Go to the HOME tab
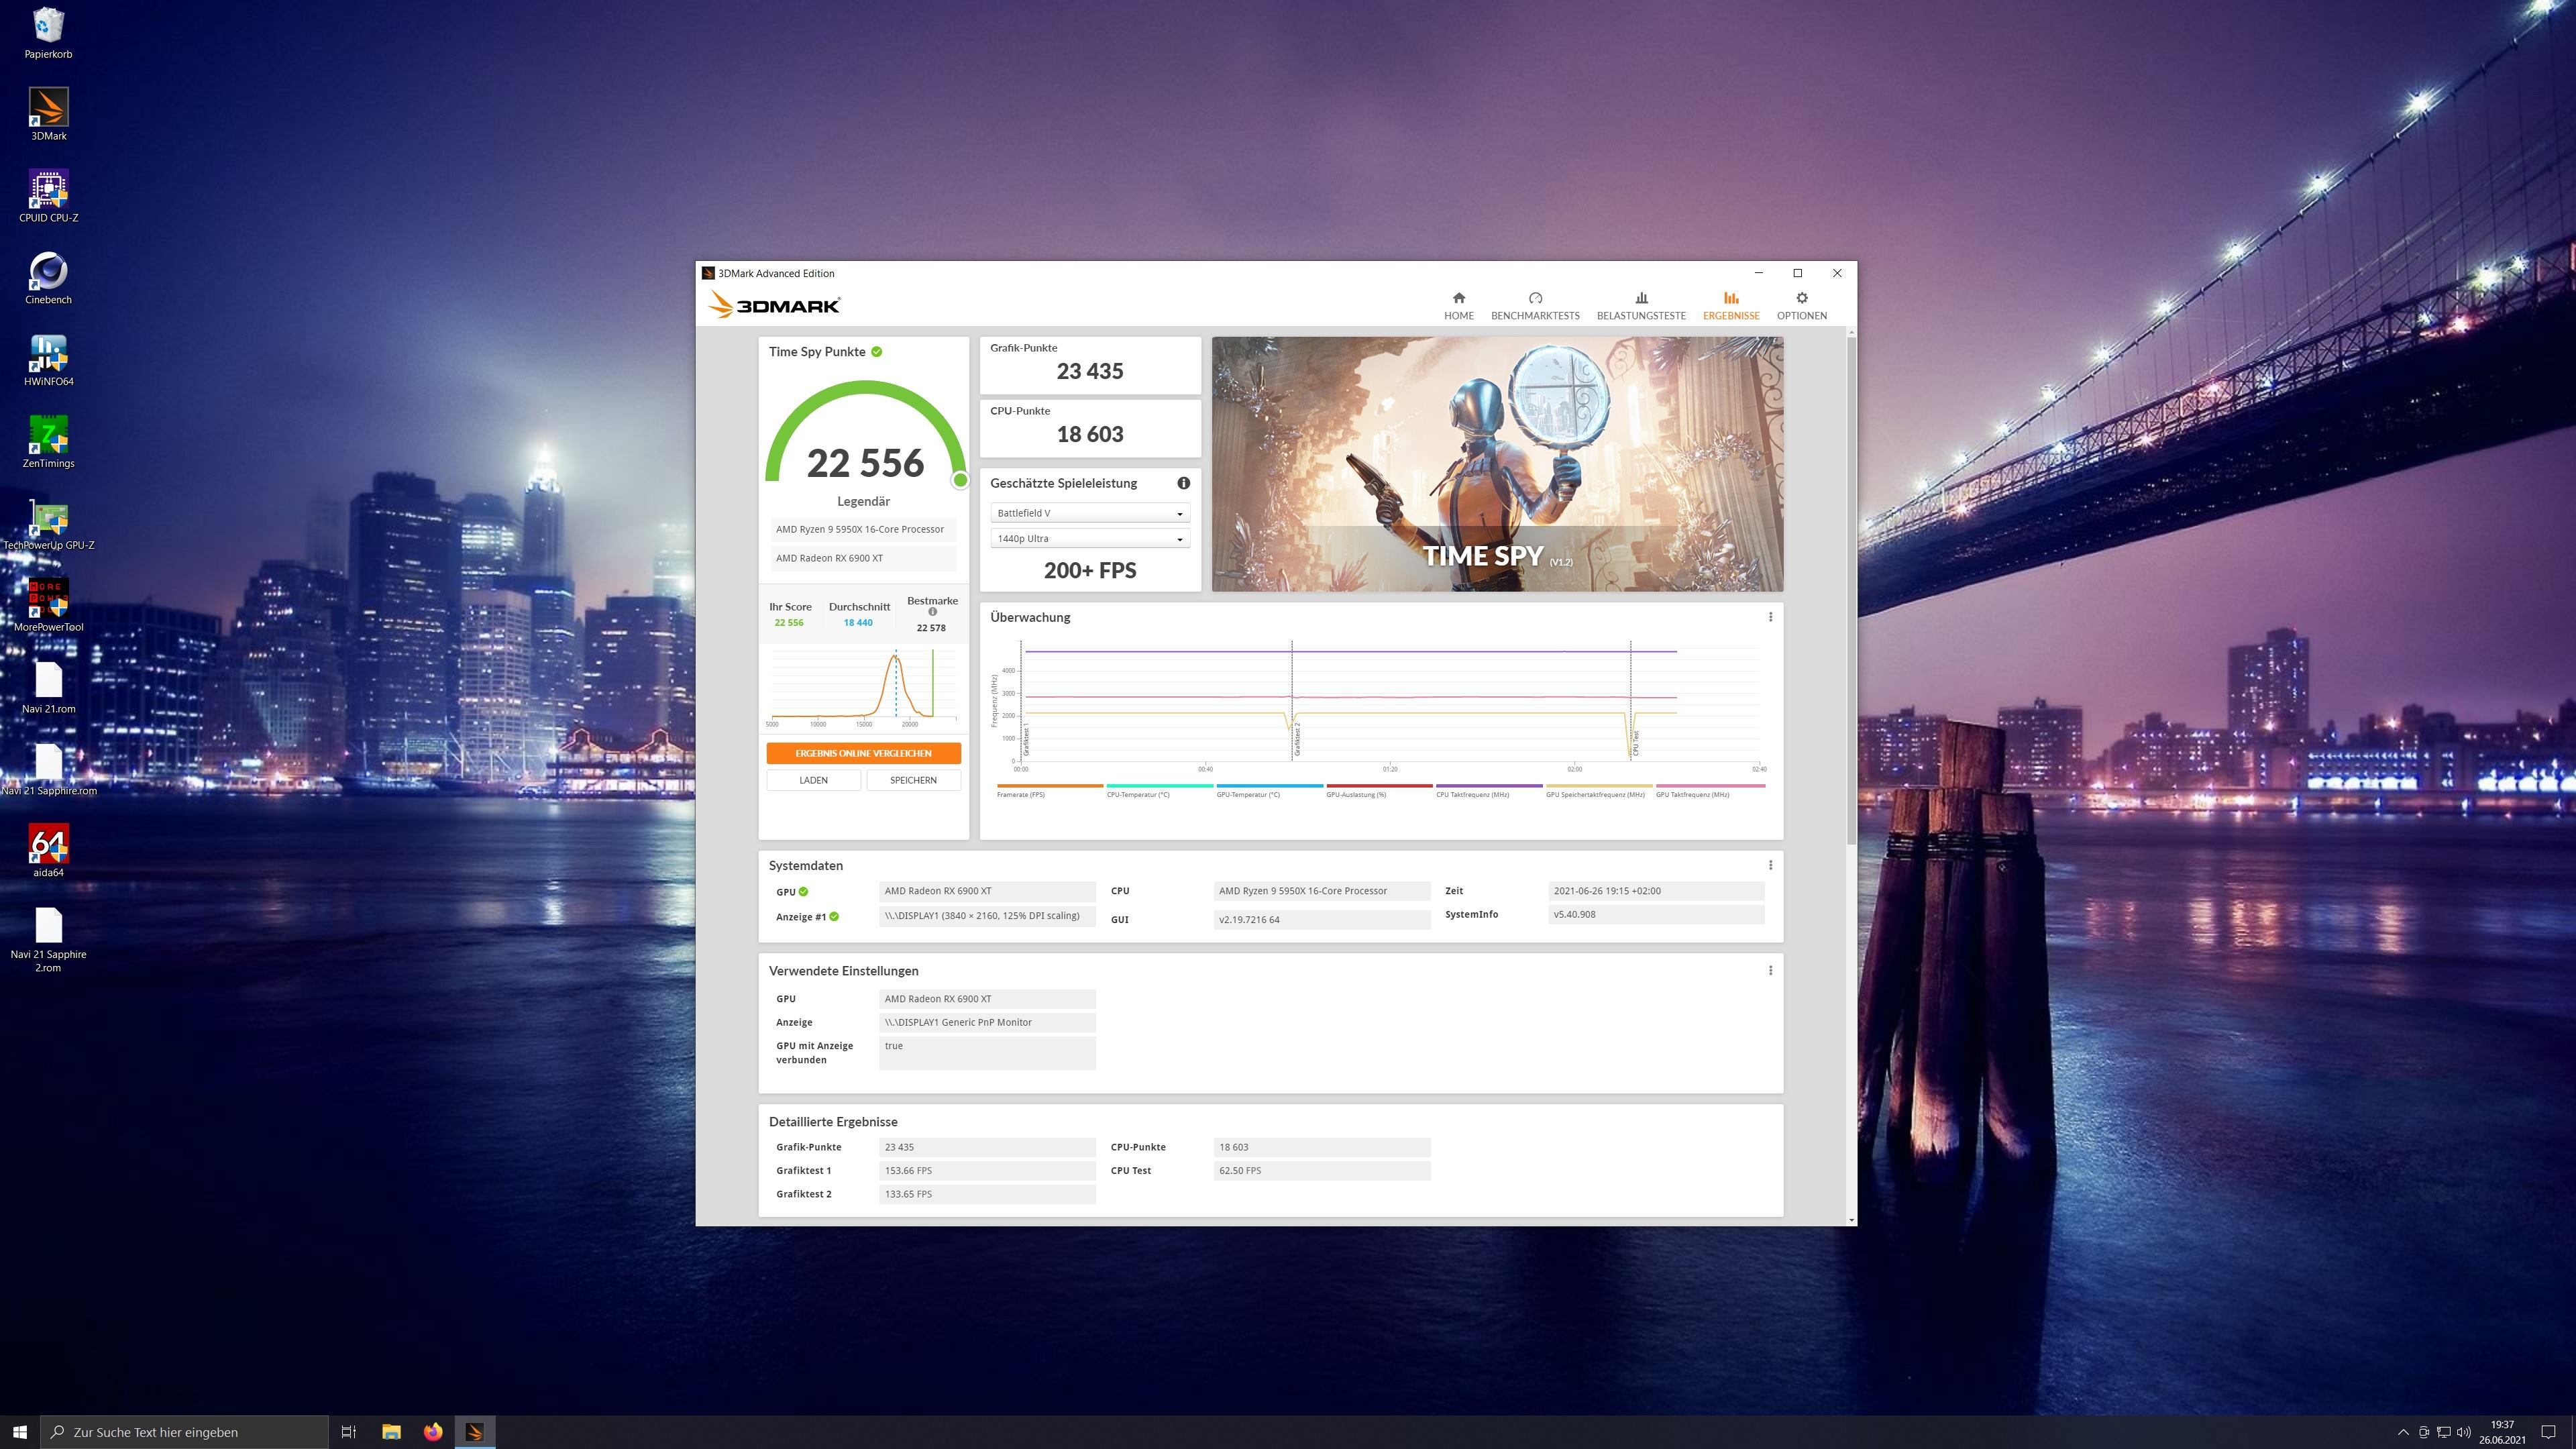This screenshot has height=1449, width=2576. pyautogui.click(x=1458, y=306)
